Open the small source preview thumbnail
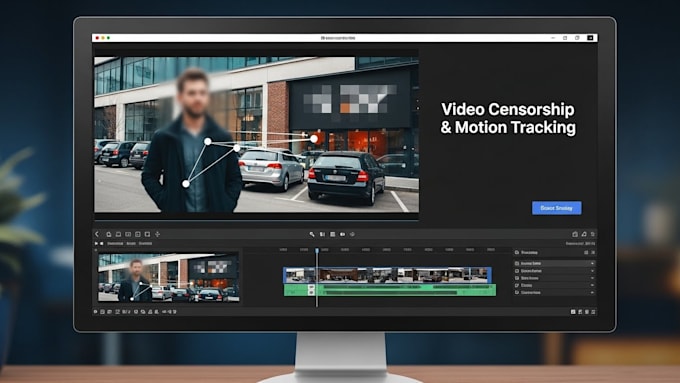The image size is (680, 383). click(168, 277)
